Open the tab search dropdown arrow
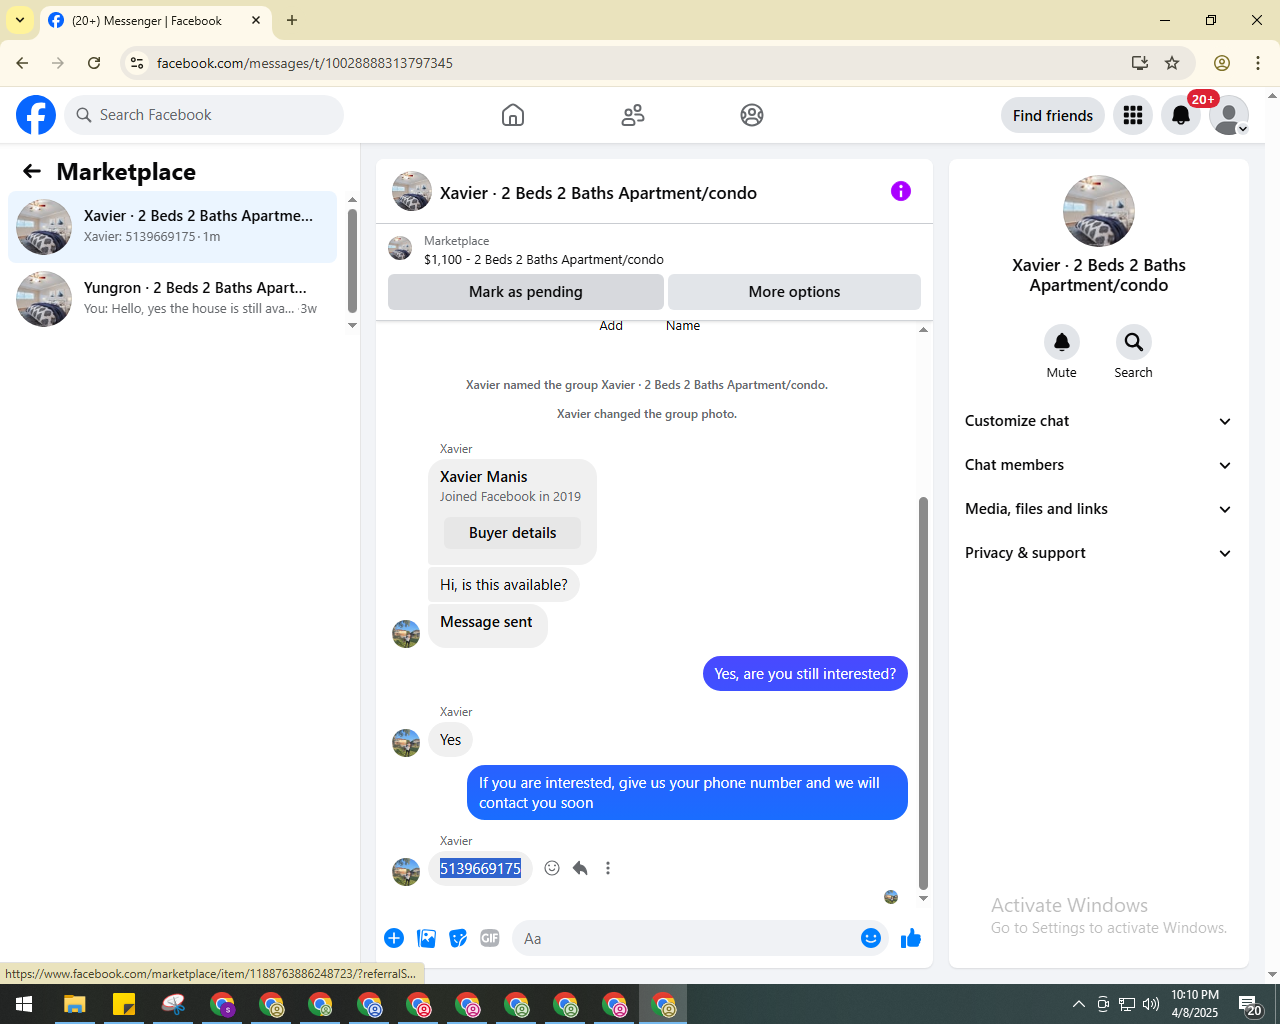This screenshot has width=1280, height=1024. 20,20
